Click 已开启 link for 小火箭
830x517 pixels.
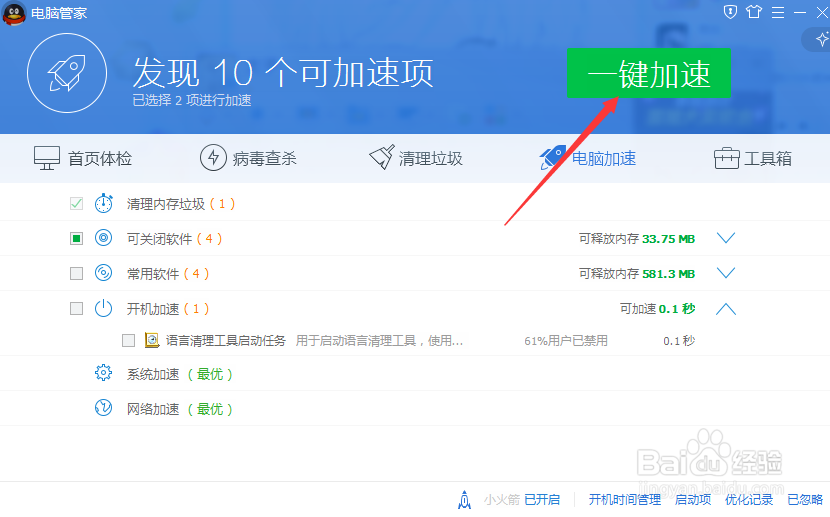542,500
